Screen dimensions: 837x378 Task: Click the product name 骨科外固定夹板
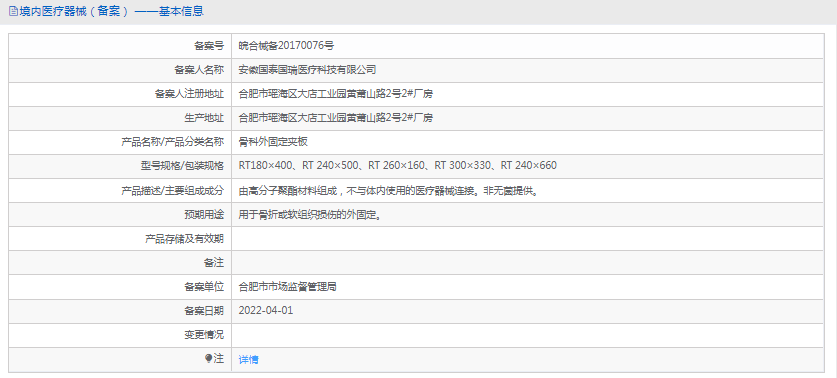[x=273, y=141]
